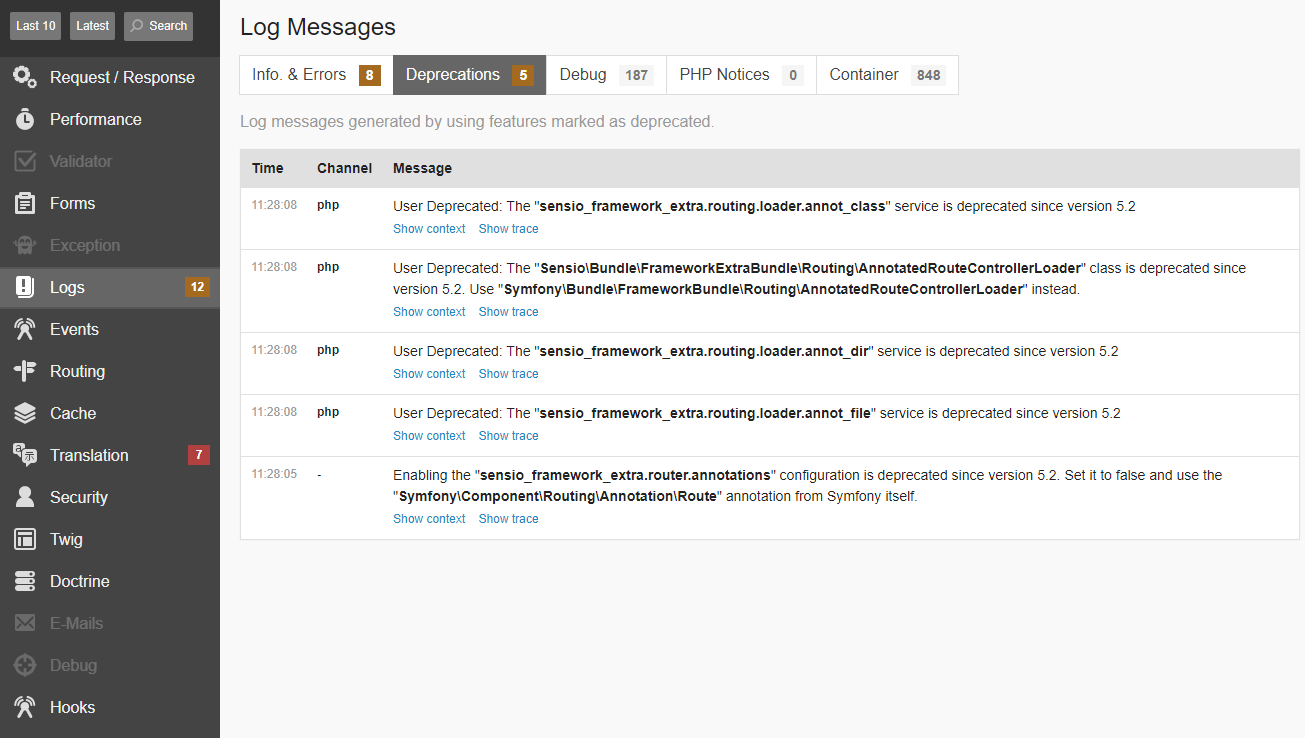Click the Cache layers icon
The width and height of the screenshot is (1305, 738).
[25, 413]
